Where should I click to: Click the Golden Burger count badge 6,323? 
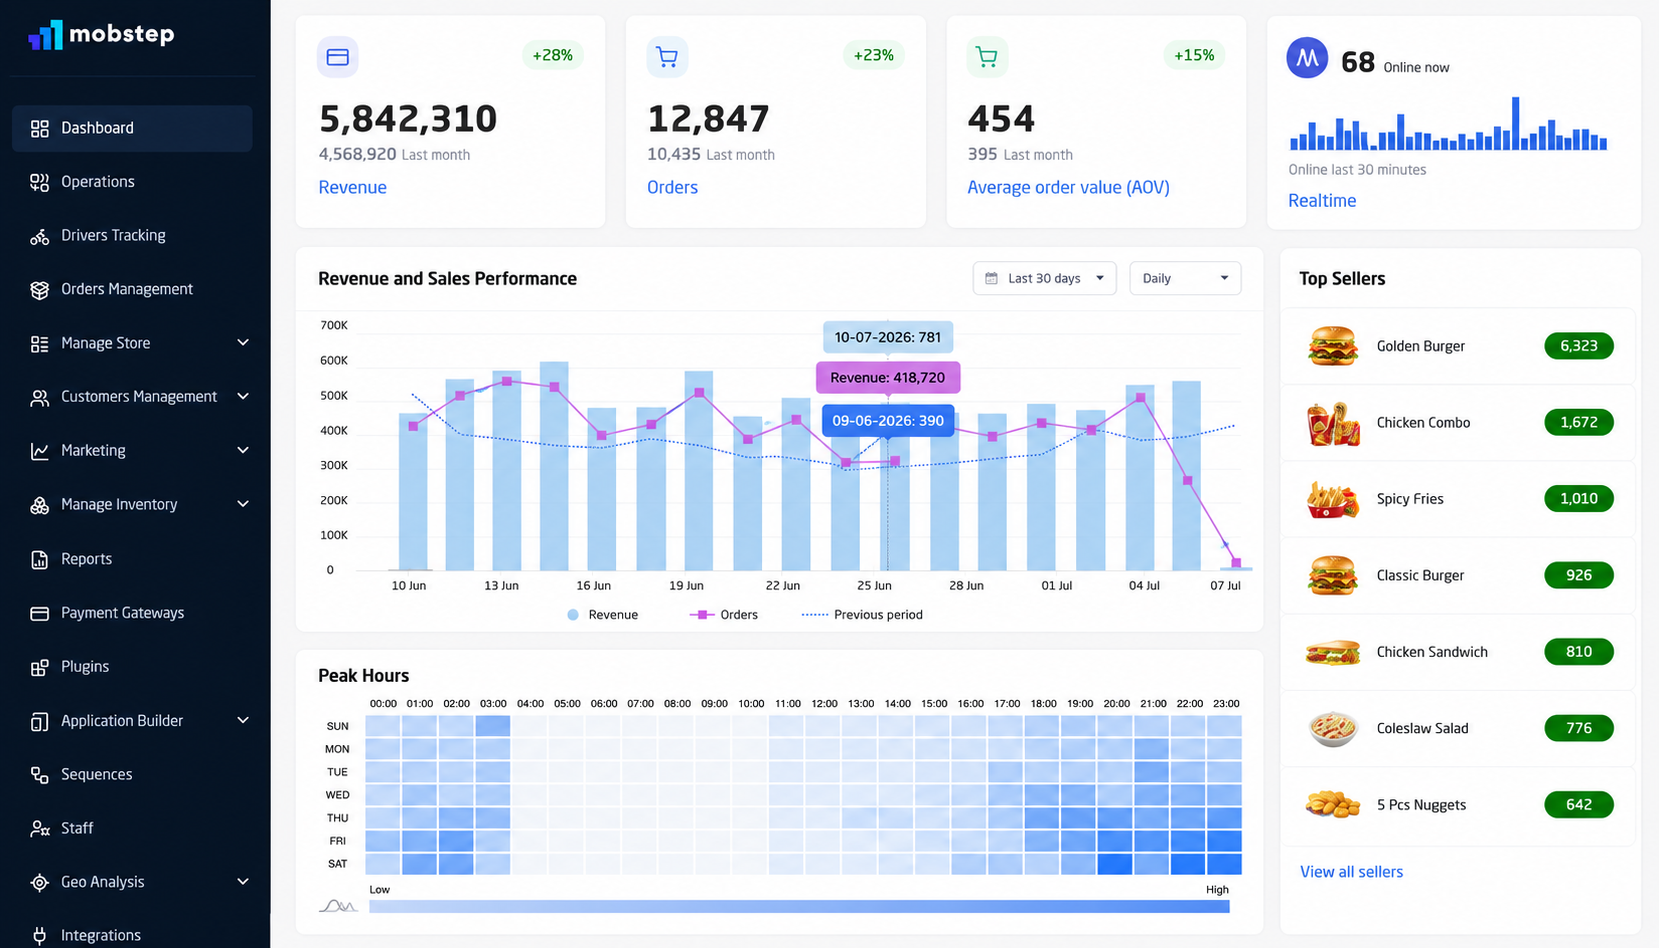pos(1578,346)
